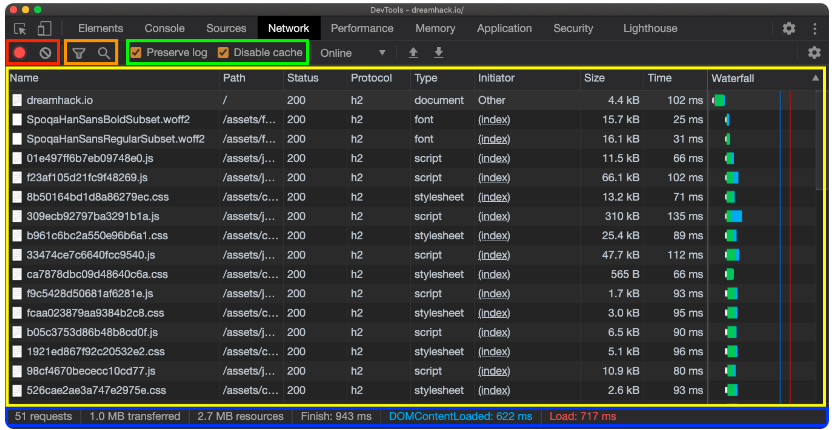Click the (index) initiator link for f23af105d21fc9f48269.js
This screenshot has width=835, height=430.
tap(494, 177)
